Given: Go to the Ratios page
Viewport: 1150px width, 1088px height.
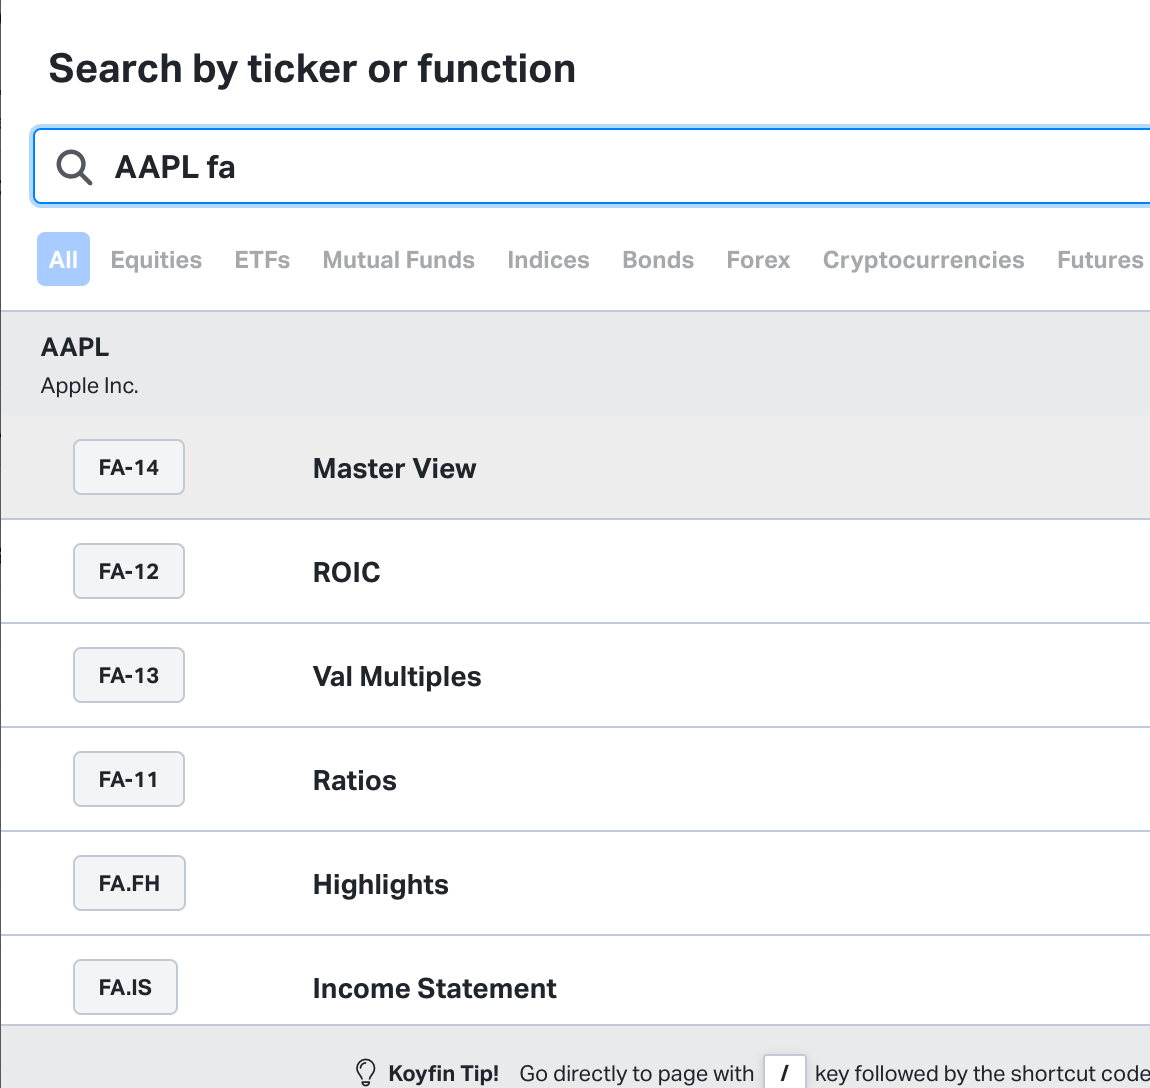Looking at the screenshot, I should pos(576,780).
